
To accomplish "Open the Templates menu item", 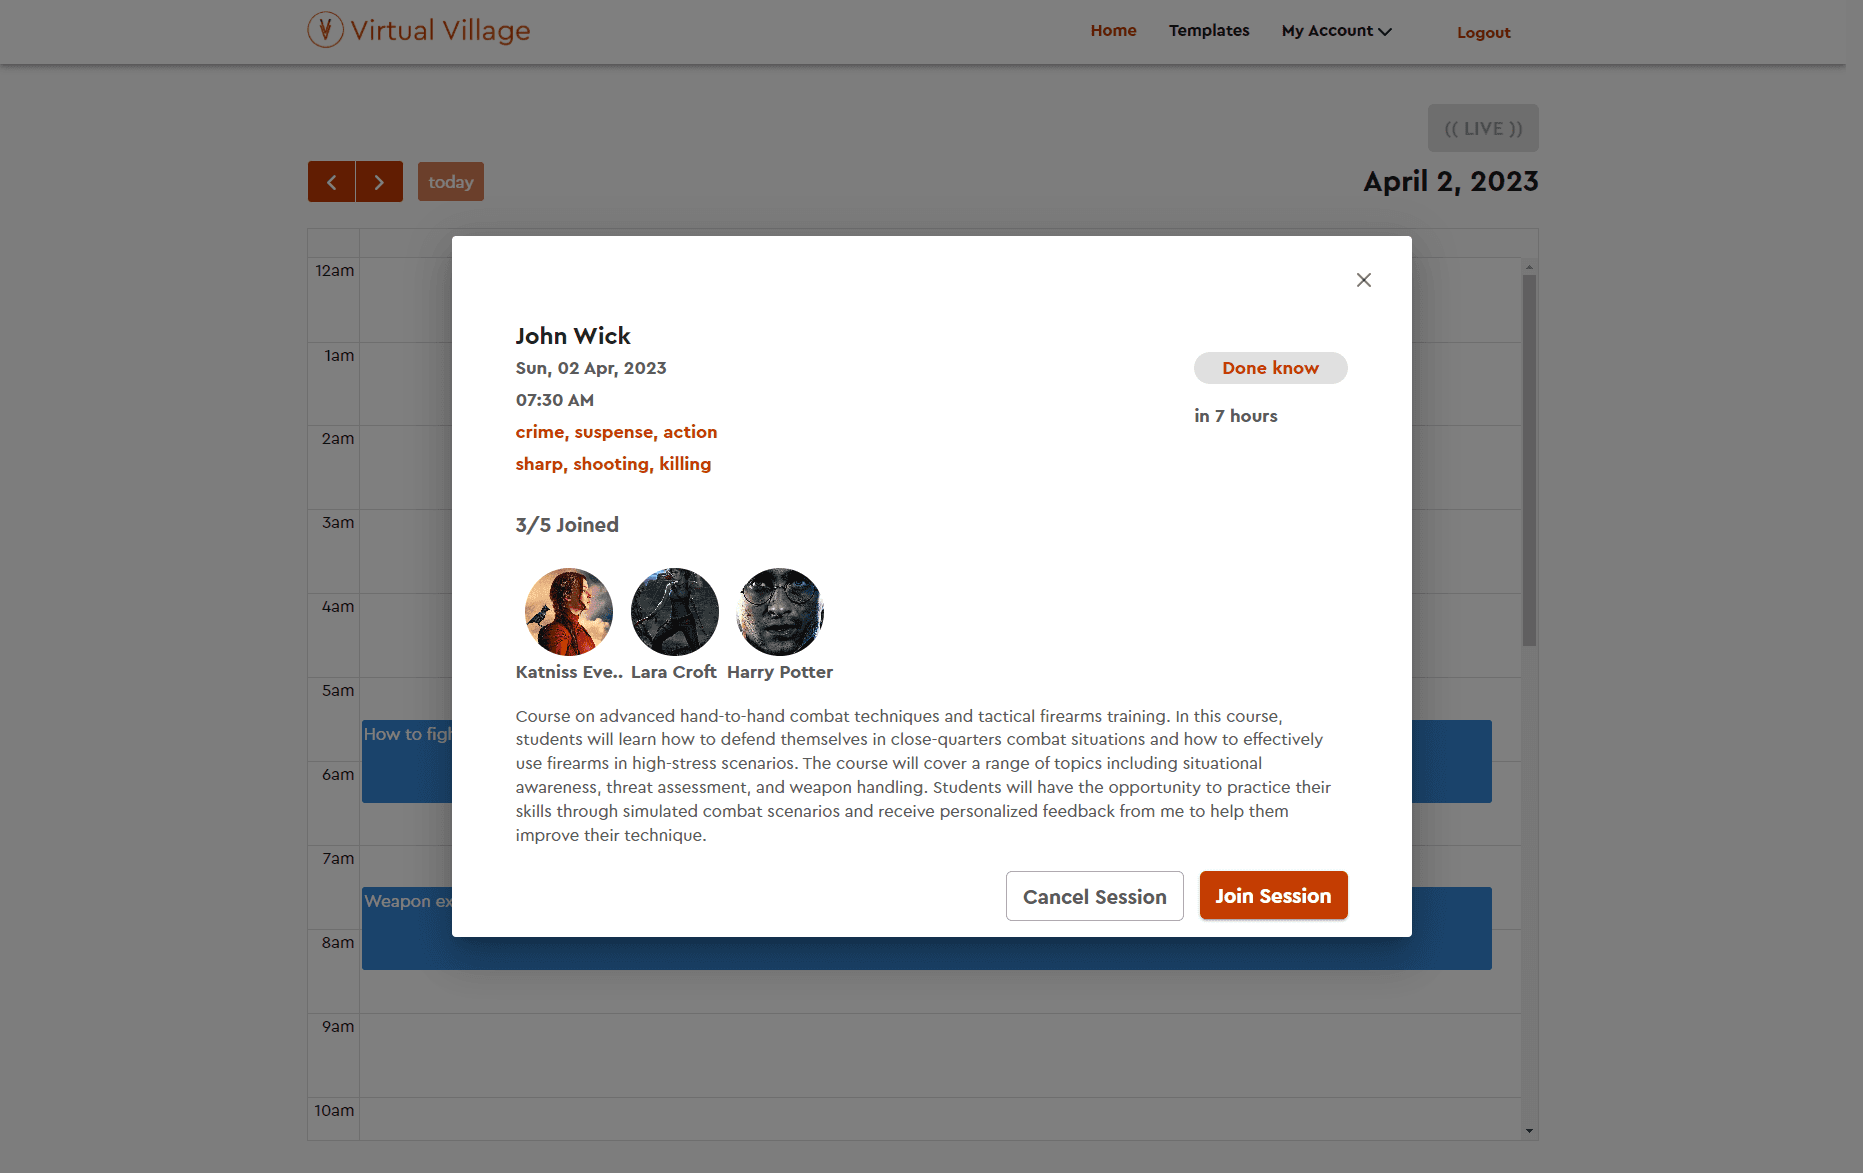I will tap(1209, 31).
